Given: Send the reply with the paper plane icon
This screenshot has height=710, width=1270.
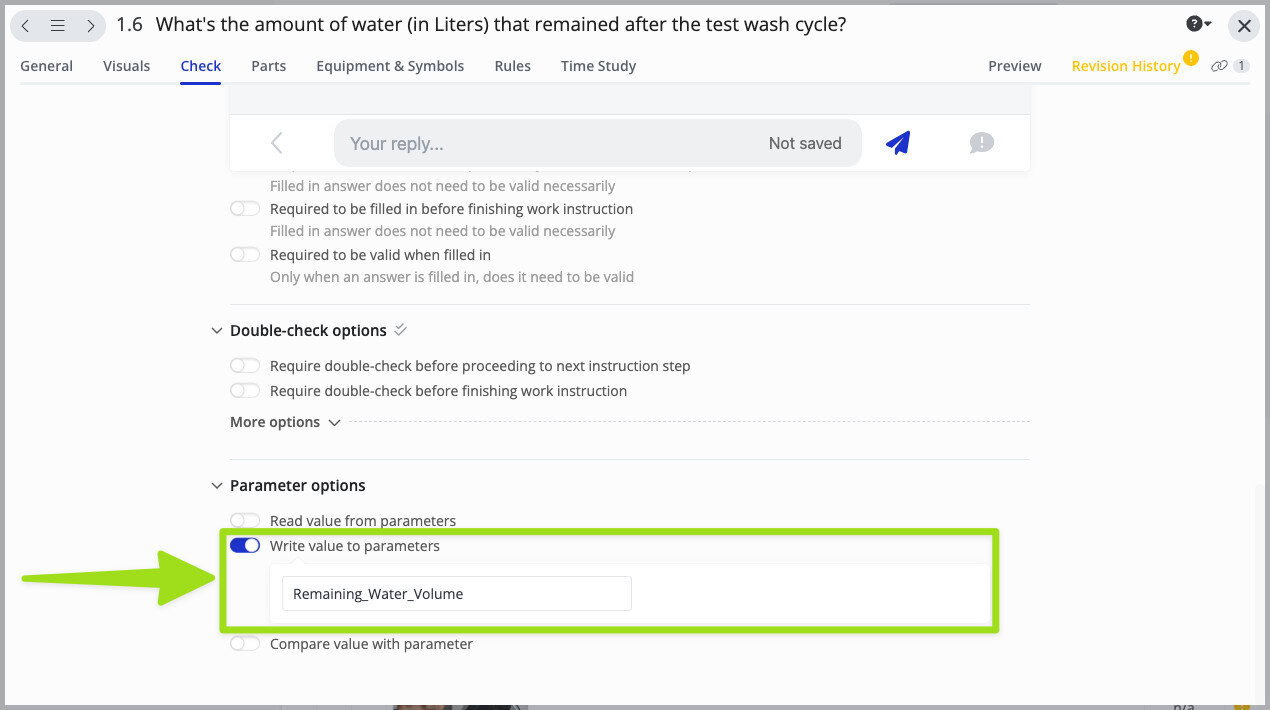Looking at the screenshot, I should click(x=897, y=142).
